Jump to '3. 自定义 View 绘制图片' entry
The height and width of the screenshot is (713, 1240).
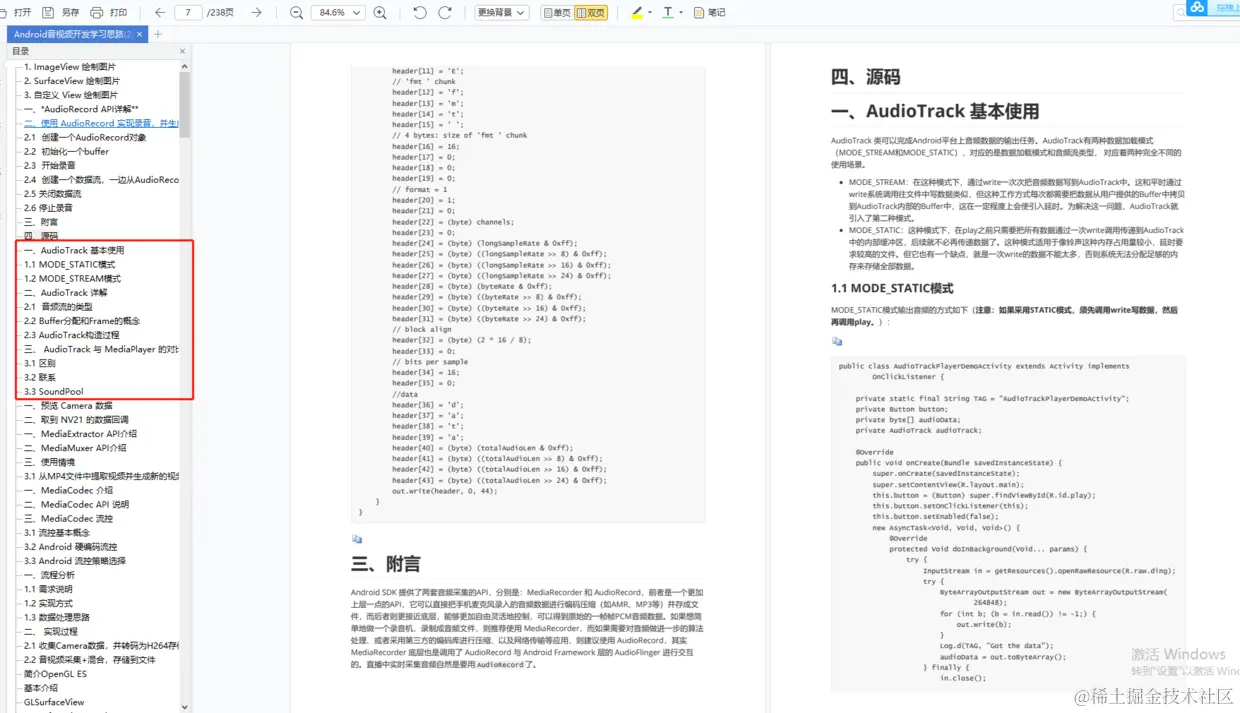(71, 95)
